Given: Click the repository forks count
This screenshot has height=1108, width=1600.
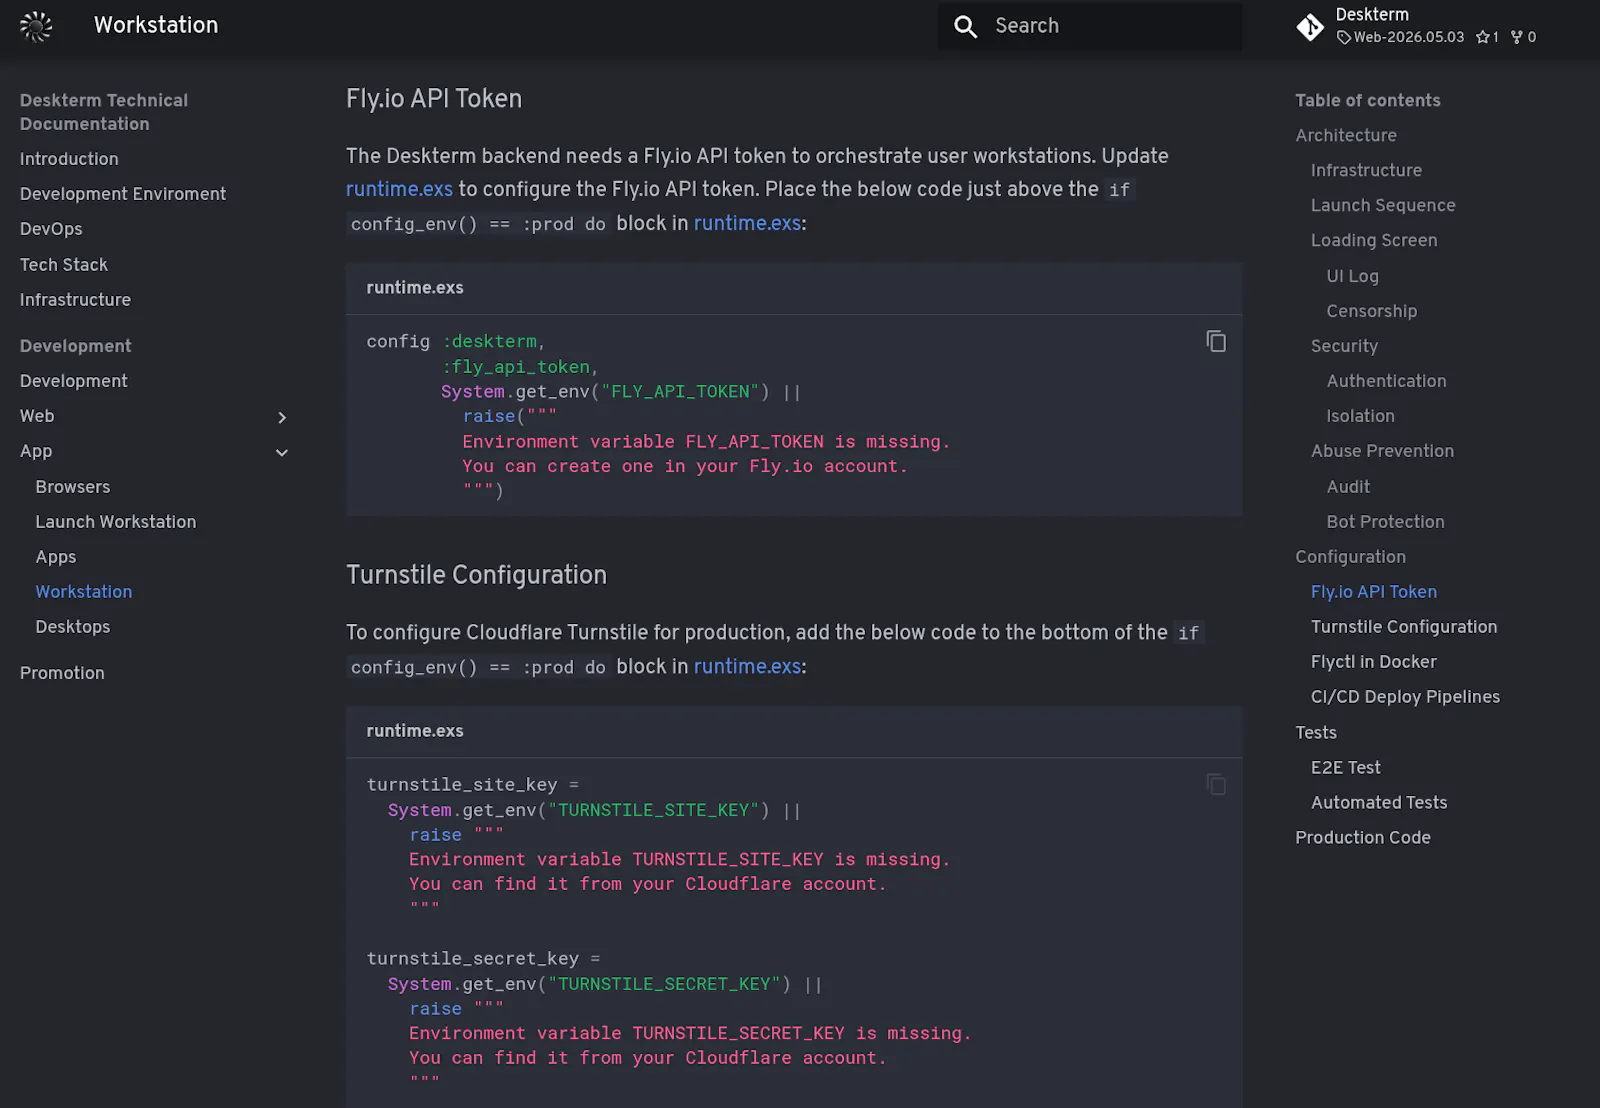Looking at the screenshot, I should pyautogui.click(x=1523, y=37).
